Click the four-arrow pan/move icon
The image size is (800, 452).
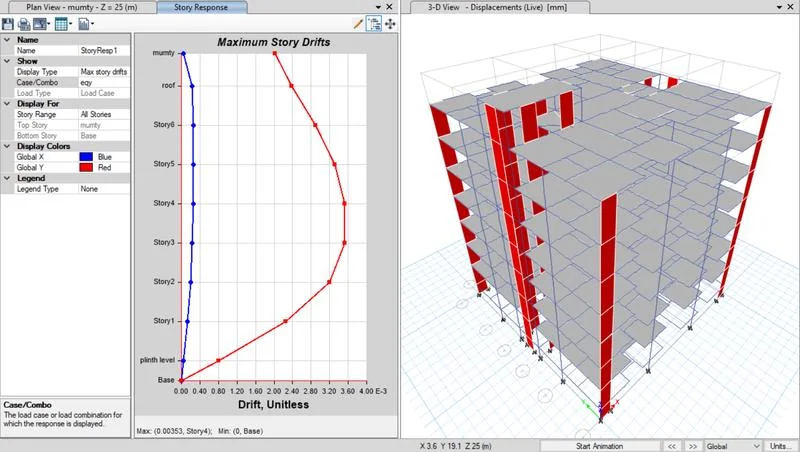point(390,24)
